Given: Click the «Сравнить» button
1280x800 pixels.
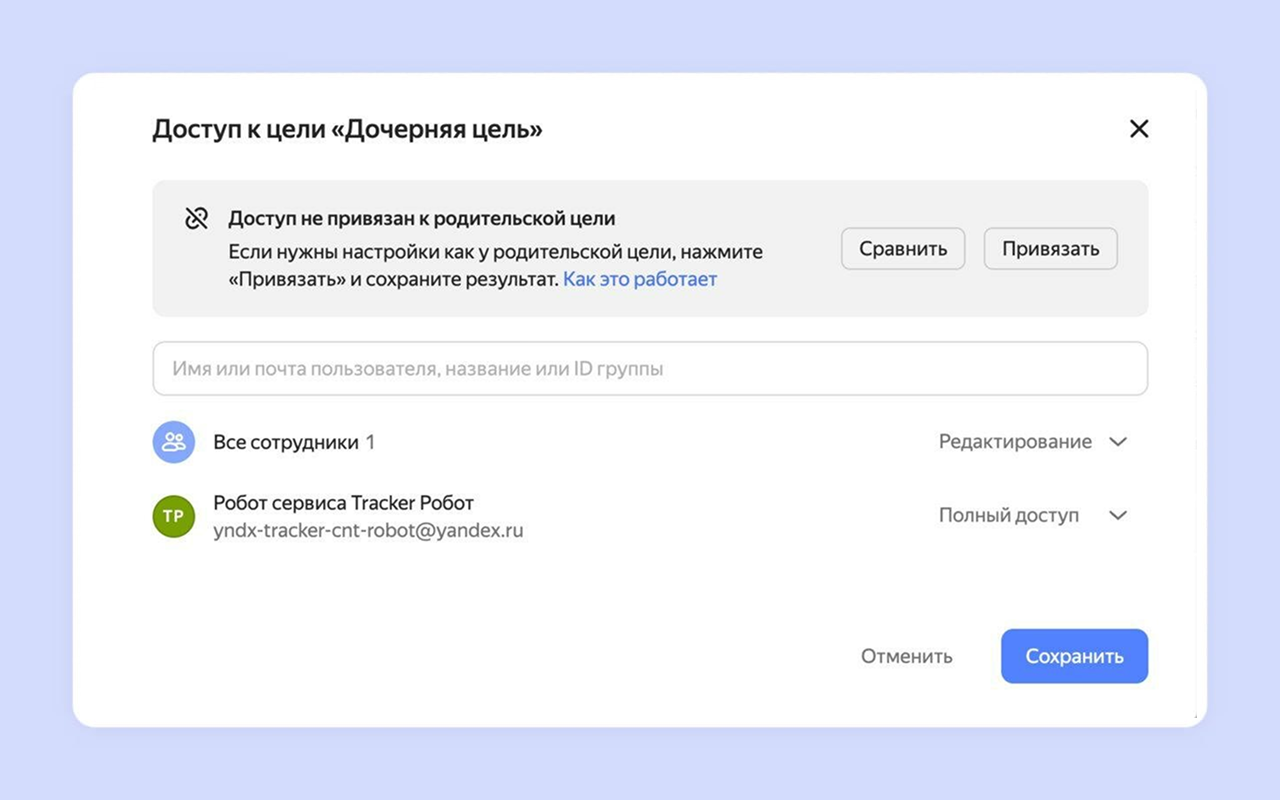Looking at the screenshot, I should (902, 249).
